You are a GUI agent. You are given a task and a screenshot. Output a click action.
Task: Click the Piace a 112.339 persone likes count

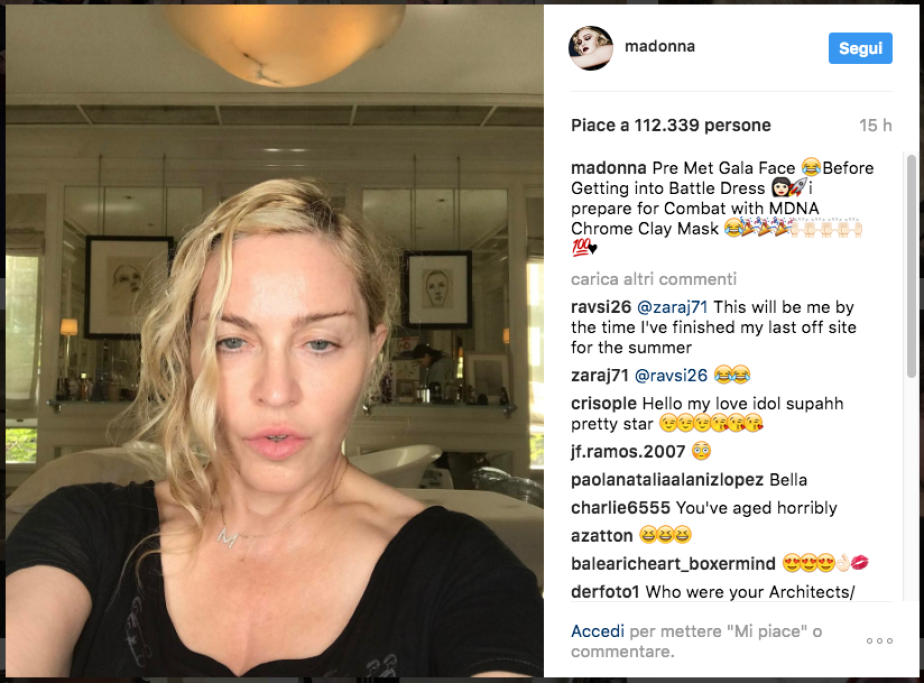[x=671, y=125]
